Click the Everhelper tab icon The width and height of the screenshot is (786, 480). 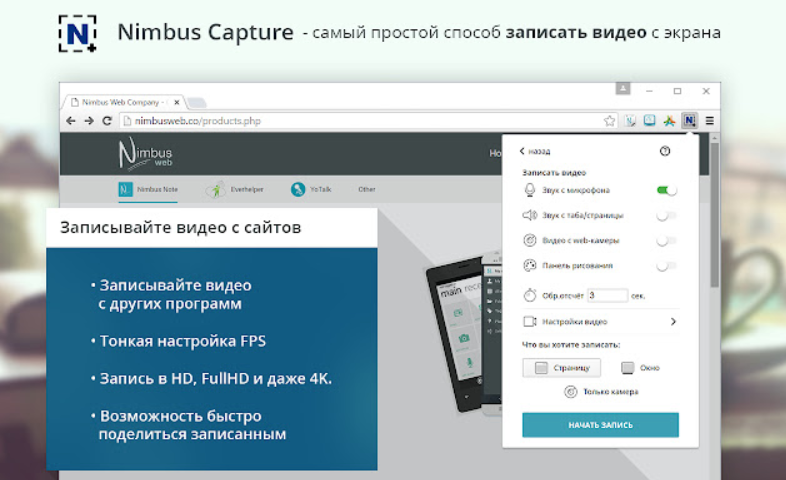pyautogui.click(x=216, y=189)
